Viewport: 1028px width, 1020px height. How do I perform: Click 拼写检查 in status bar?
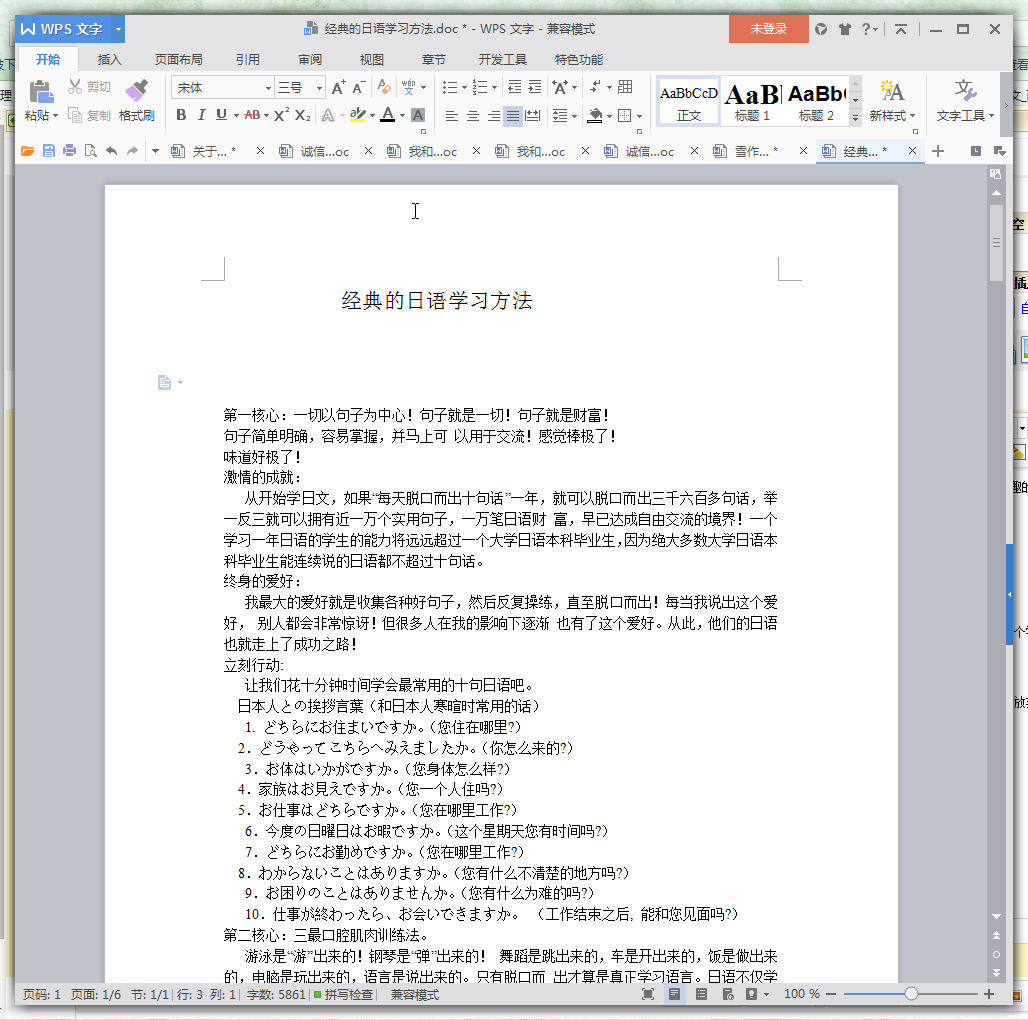[344, 994]
